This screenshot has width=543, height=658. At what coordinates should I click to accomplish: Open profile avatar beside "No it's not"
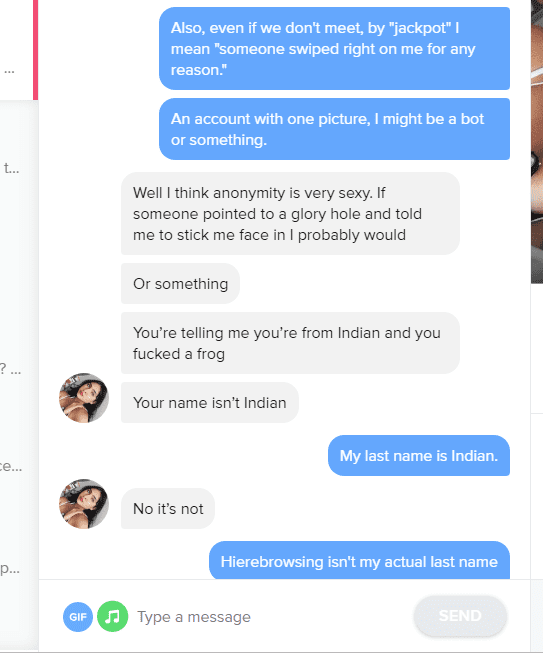click(x=84, y=504)
